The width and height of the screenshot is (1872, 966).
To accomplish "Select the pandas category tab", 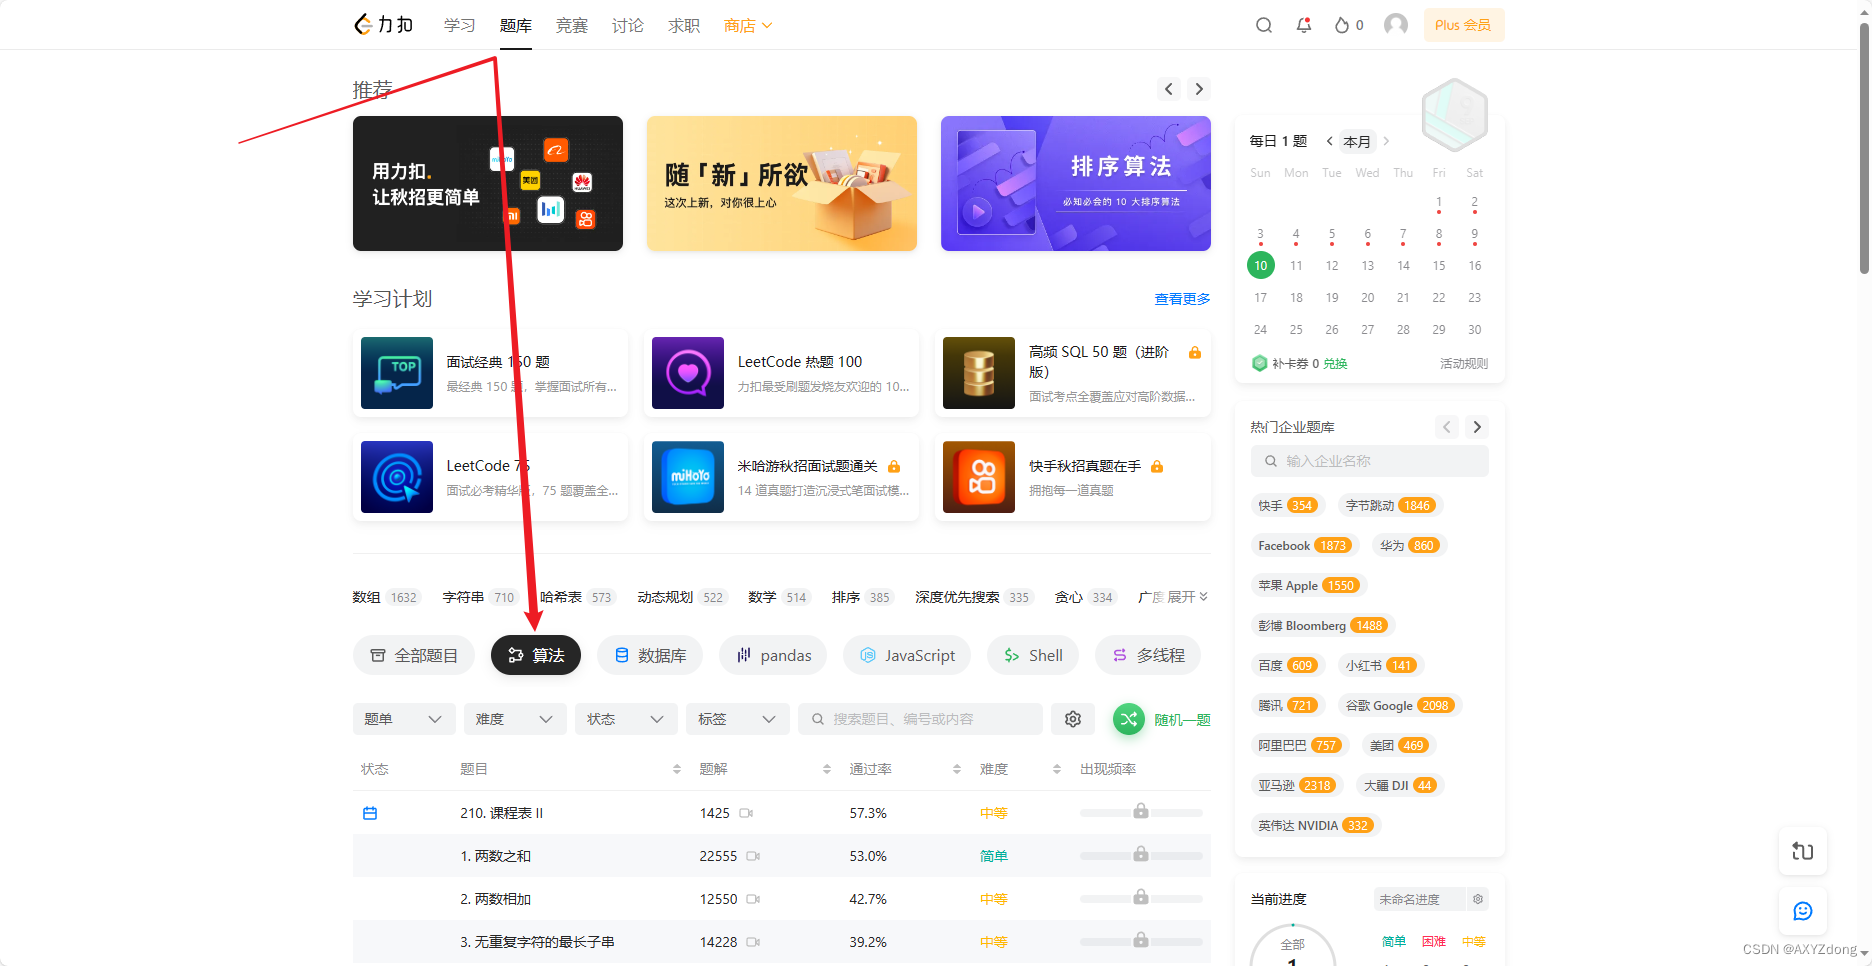I will tap(773, 655).
